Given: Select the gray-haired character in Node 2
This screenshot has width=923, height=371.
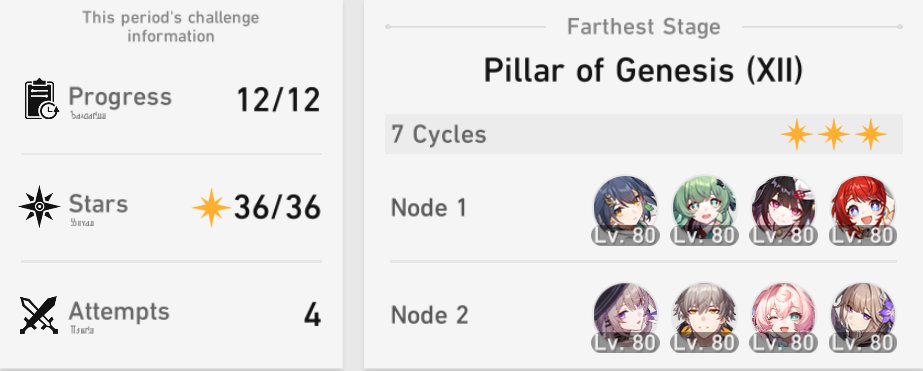Looking at the screenshot, I should (705, 317).
